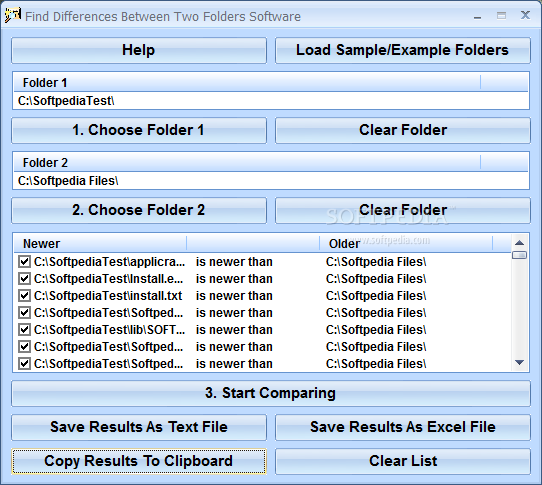Copy Results To Clipboard

point(139,461)
